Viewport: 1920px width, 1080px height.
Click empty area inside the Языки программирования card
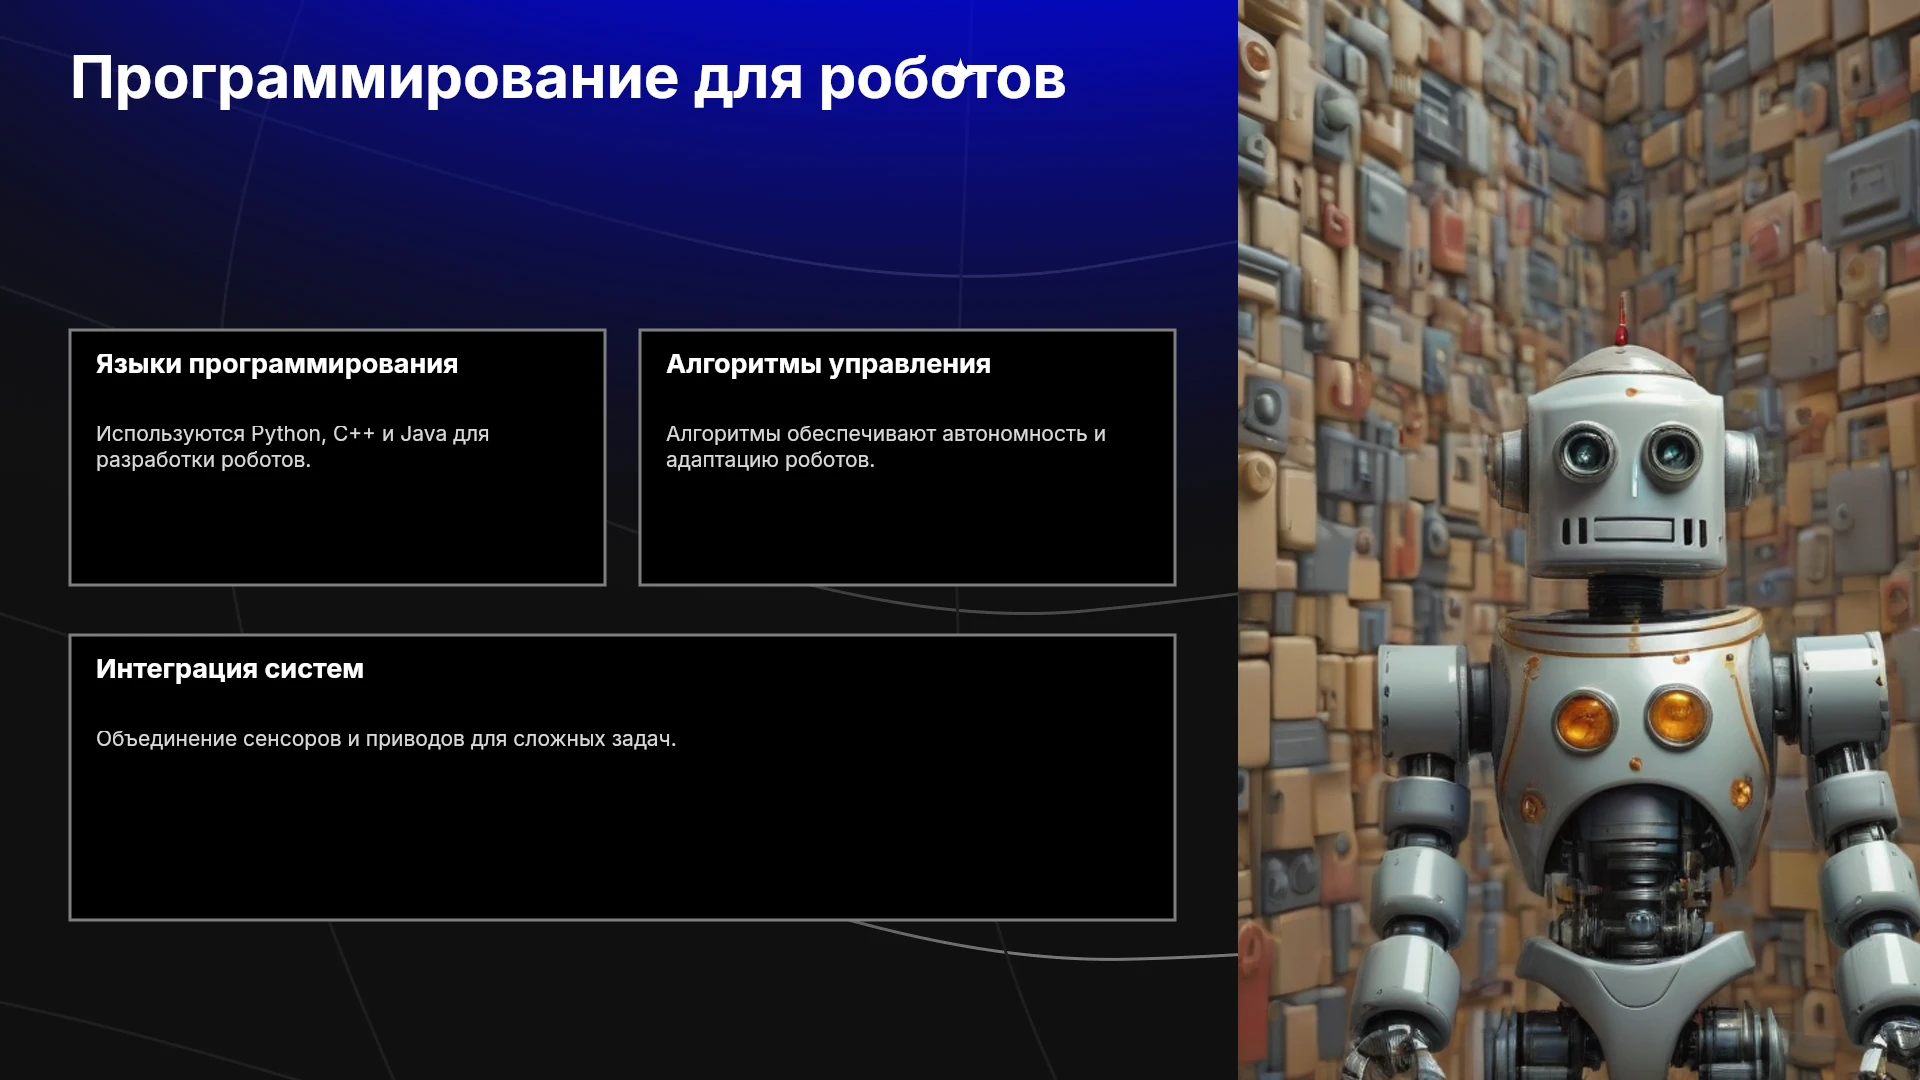click(337, 530)
